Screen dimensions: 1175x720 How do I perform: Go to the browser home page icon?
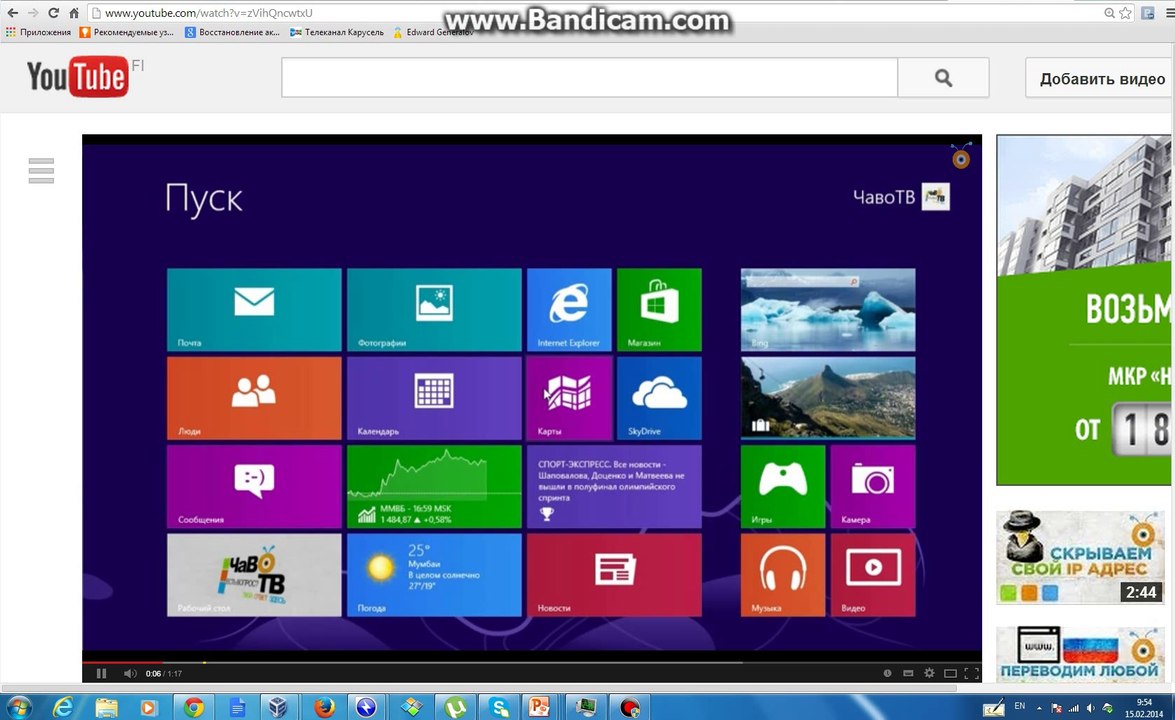tap(73, 13)
